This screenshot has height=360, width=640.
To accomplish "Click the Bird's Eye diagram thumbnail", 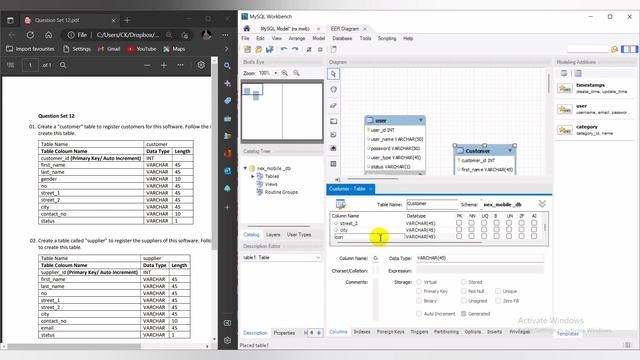I will [282, 111].
